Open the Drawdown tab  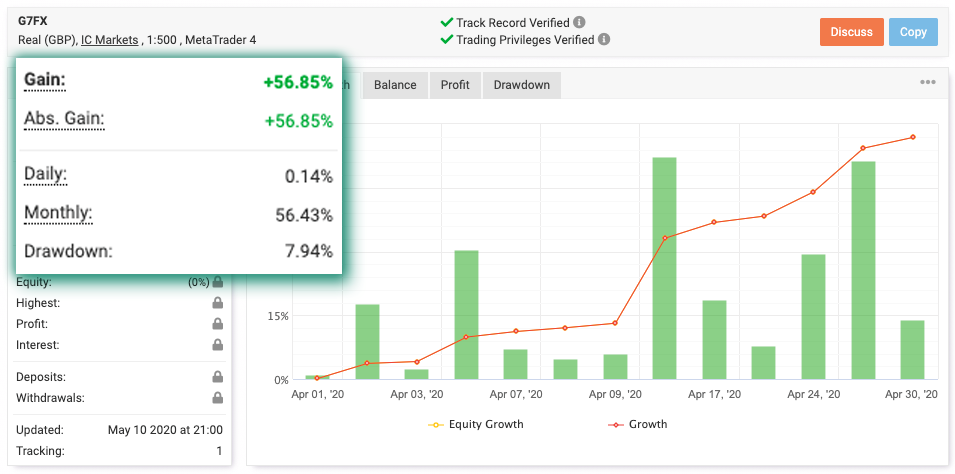pyautogui.click(x=521, y=85)
